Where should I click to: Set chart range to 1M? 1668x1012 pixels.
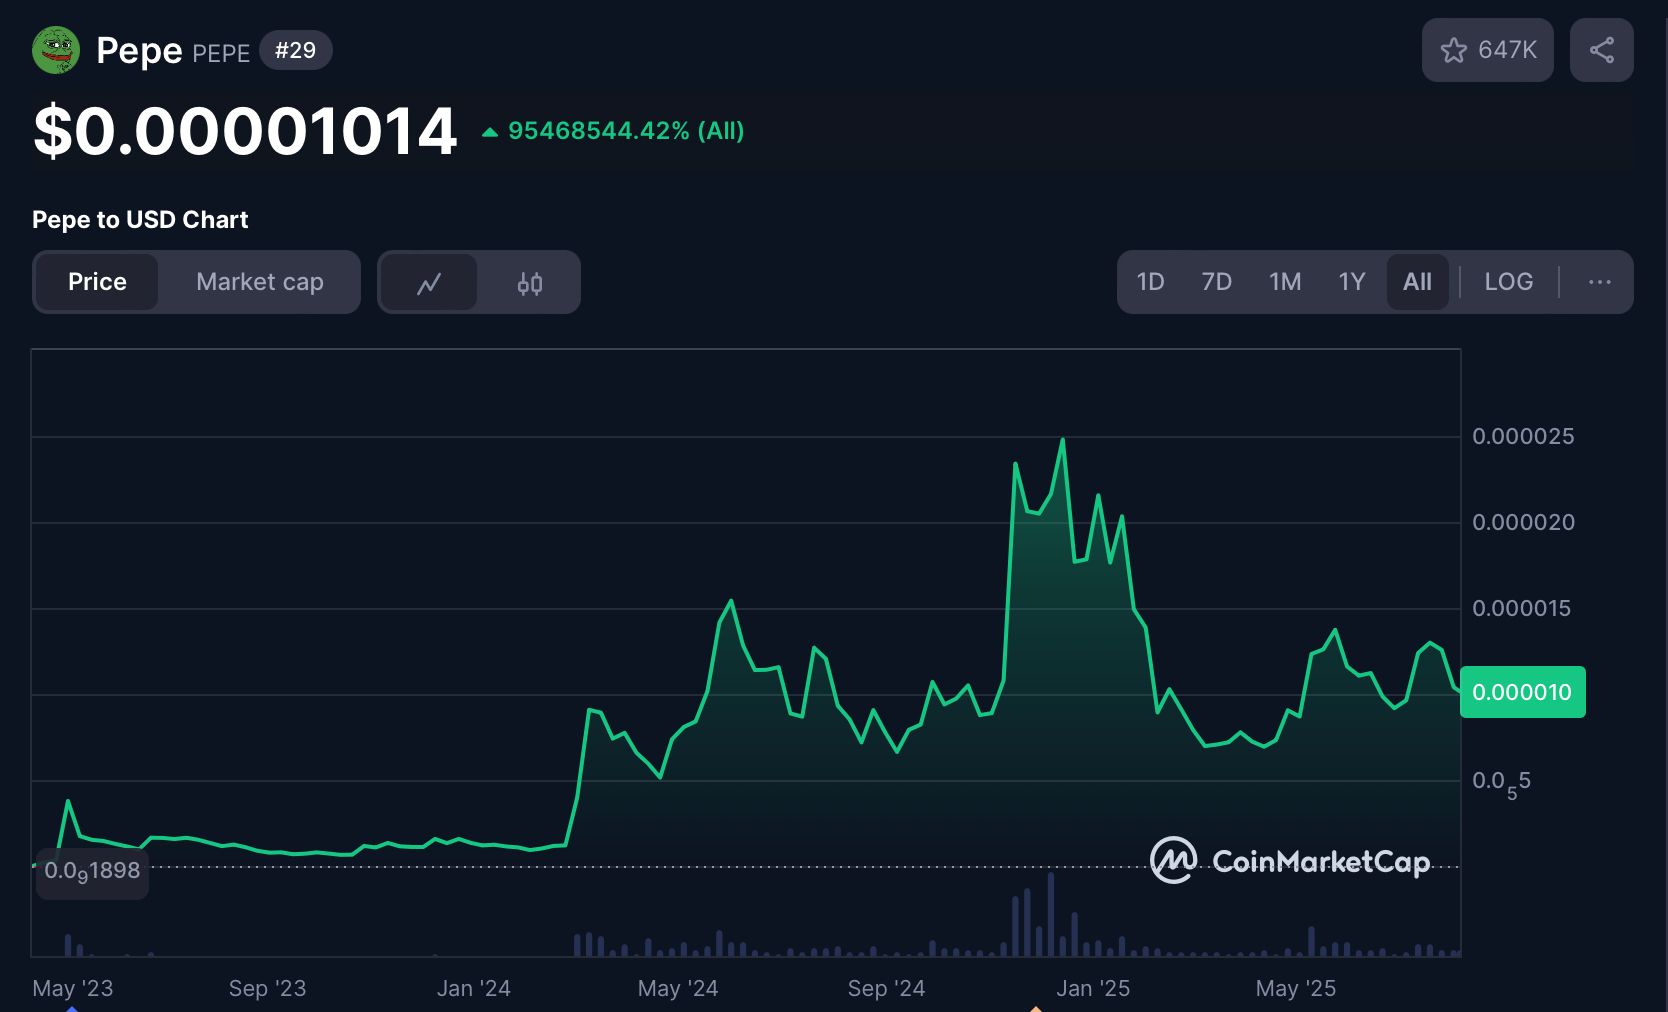[1286, 282]
